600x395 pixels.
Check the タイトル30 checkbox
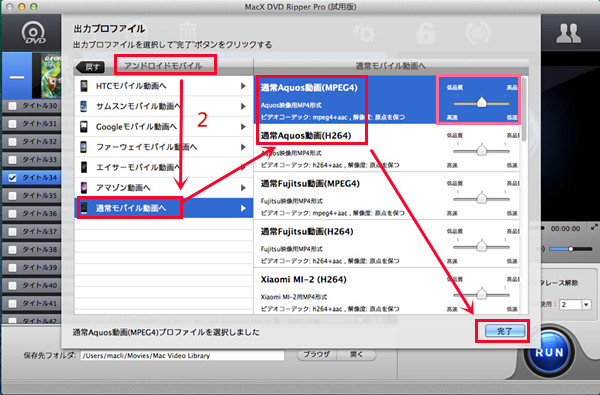[x=12, y=106]
